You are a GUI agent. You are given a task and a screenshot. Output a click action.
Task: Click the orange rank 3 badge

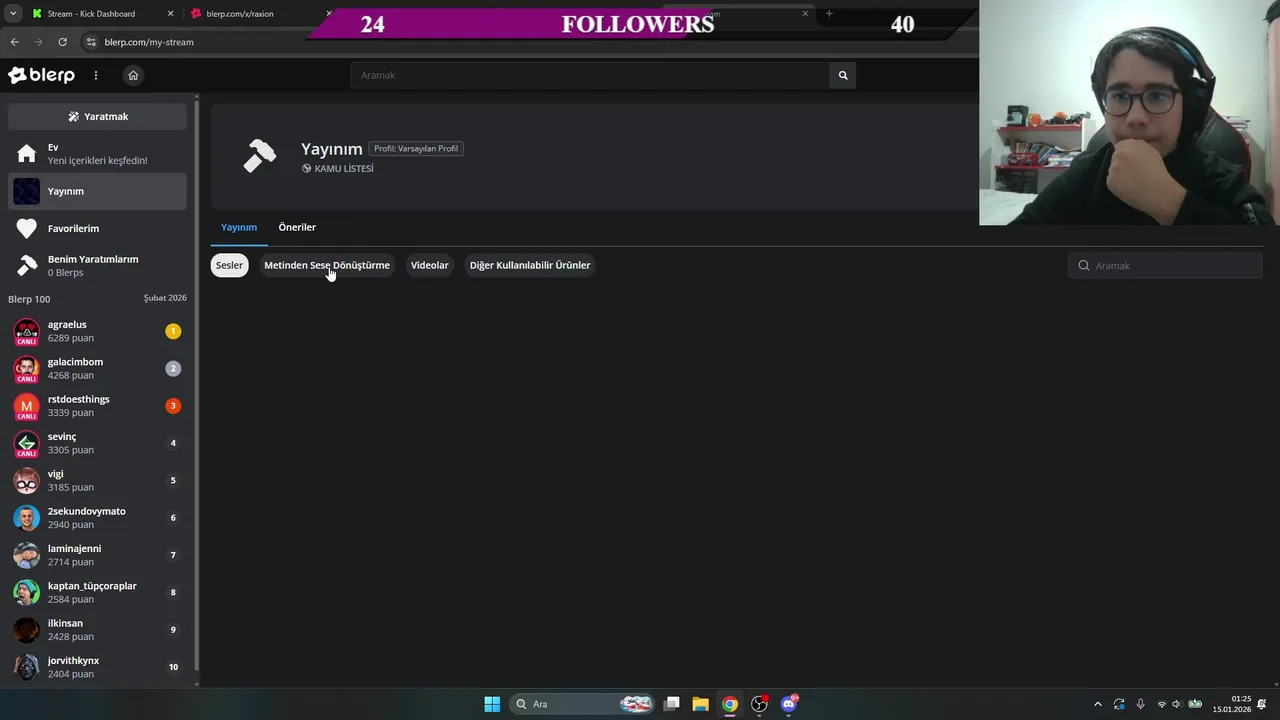pos(173,406)
